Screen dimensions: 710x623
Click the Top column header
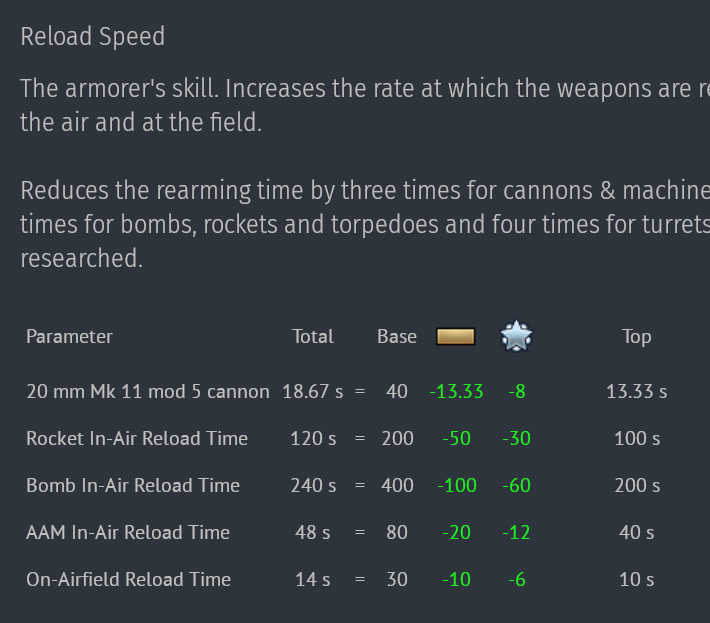637,337
